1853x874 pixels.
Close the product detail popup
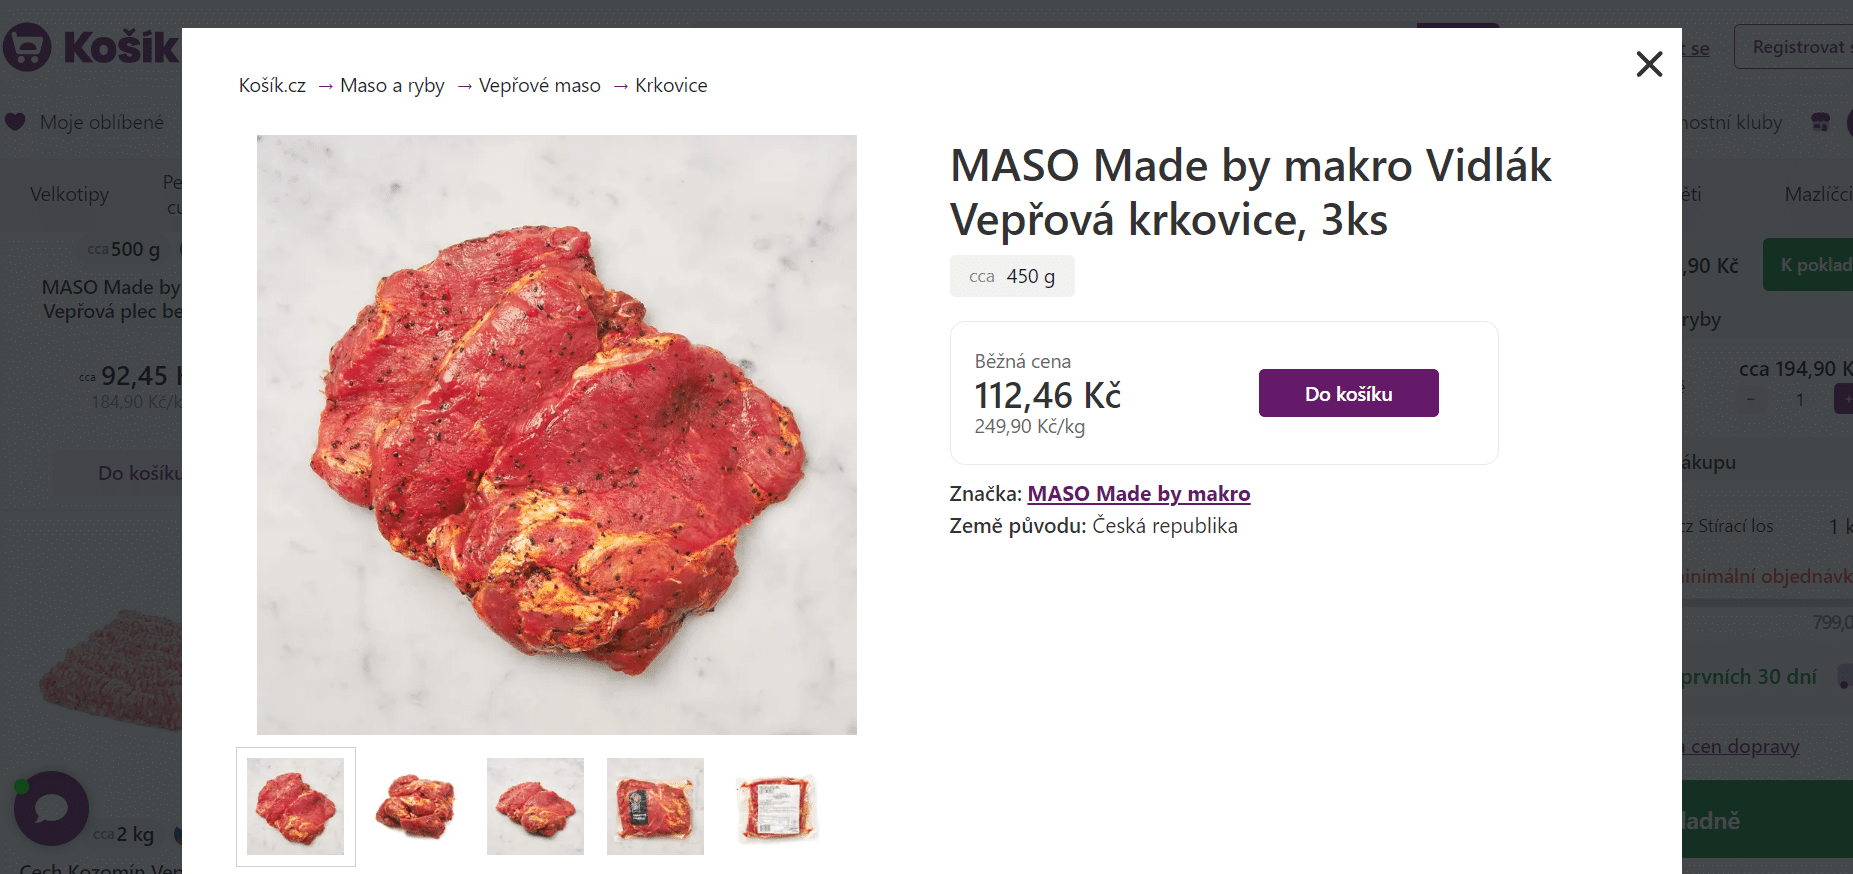[x=1649, y=64]
